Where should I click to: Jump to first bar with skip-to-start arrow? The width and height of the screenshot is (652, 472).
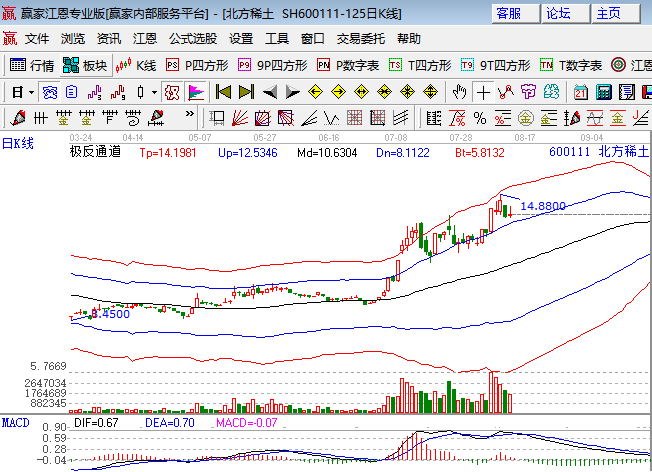(223, 92)
